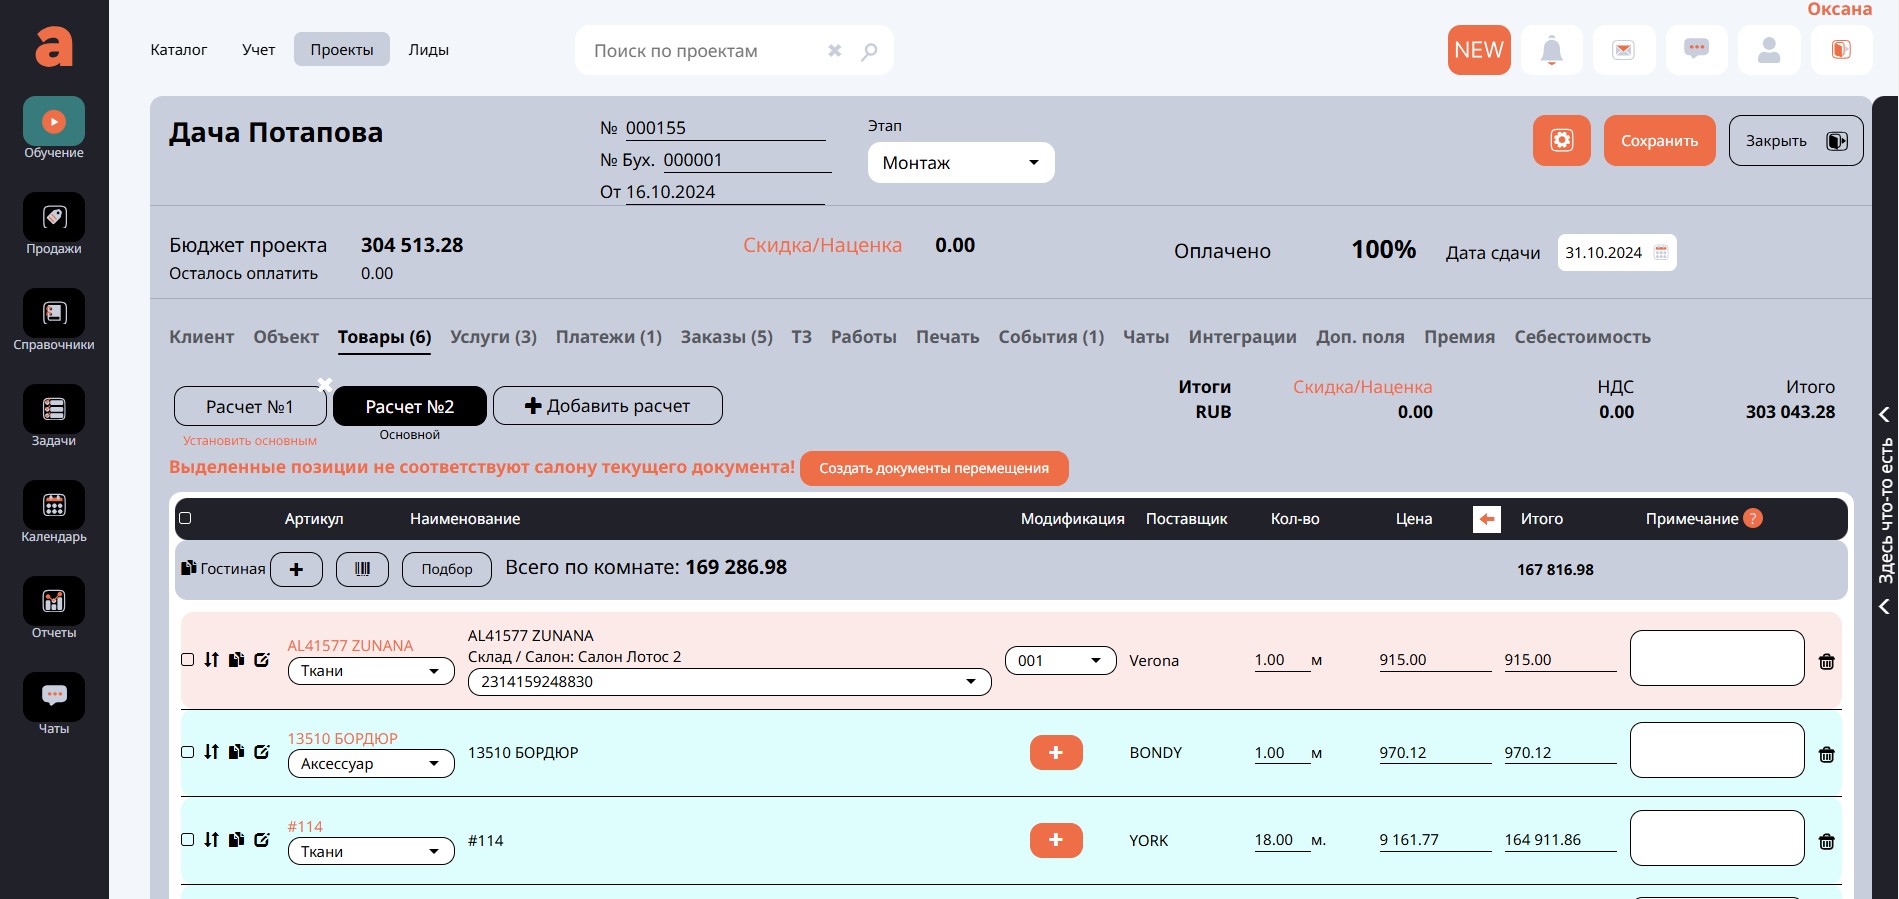Click the Дата сдачи date field
Viewport: 1899px width, 899px height.
tap(1615, 253)
